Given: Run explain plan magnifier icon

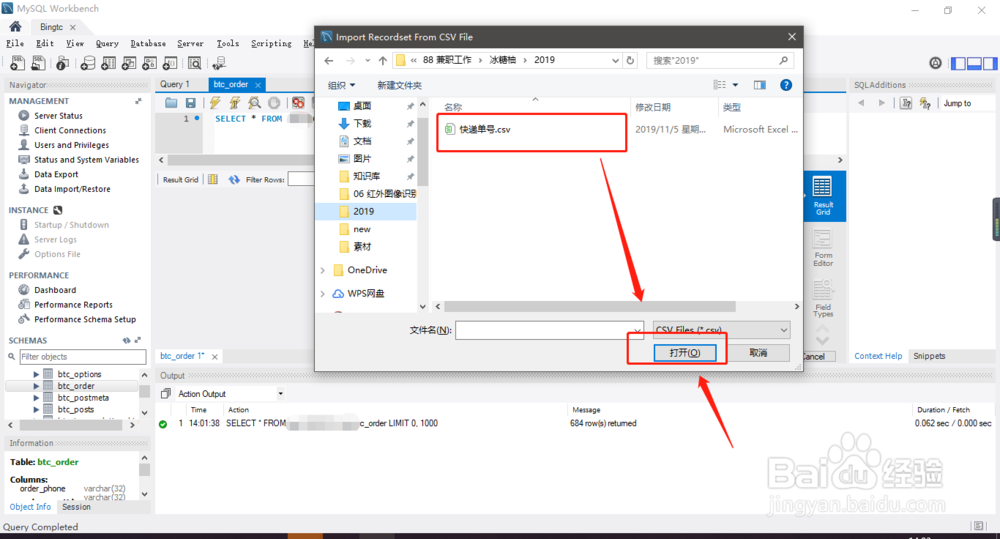Looking at the screenshot, I should 254,103.
